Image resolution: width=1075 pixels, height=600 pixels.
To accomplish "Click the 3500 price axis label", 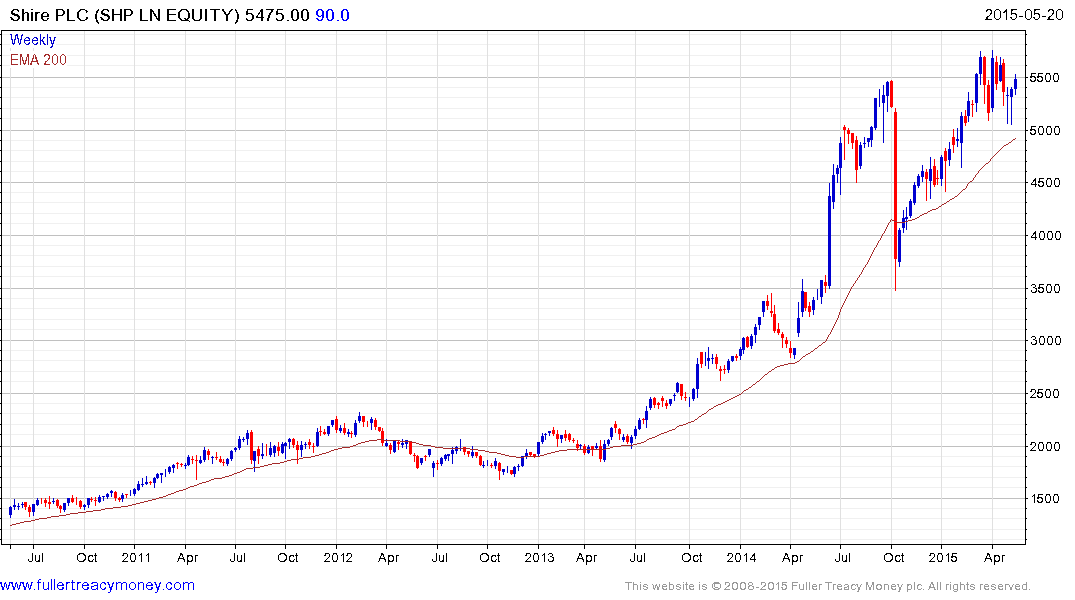I will point(1045,289).
